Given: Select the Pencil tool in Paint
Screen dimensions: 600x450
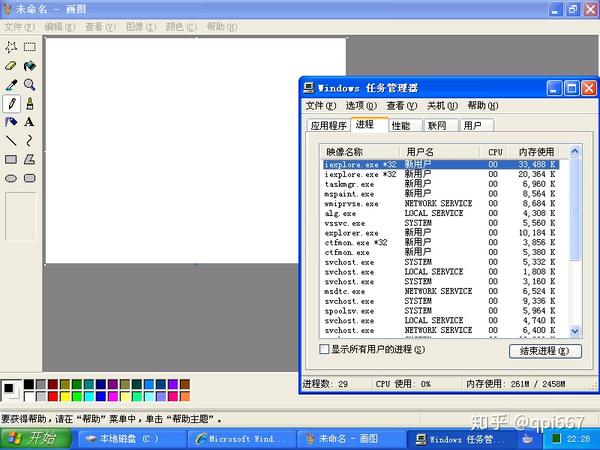Looking at the screenshot, I should [11, 103].
